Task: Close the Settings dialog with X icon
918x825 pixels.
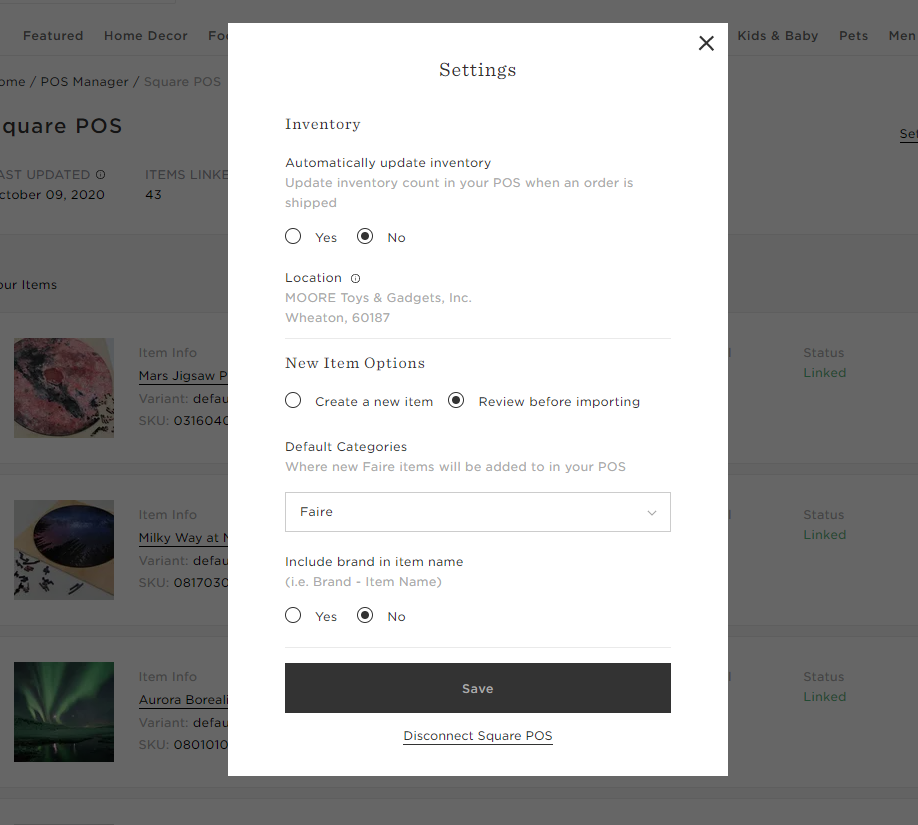Action: (706, 43)
